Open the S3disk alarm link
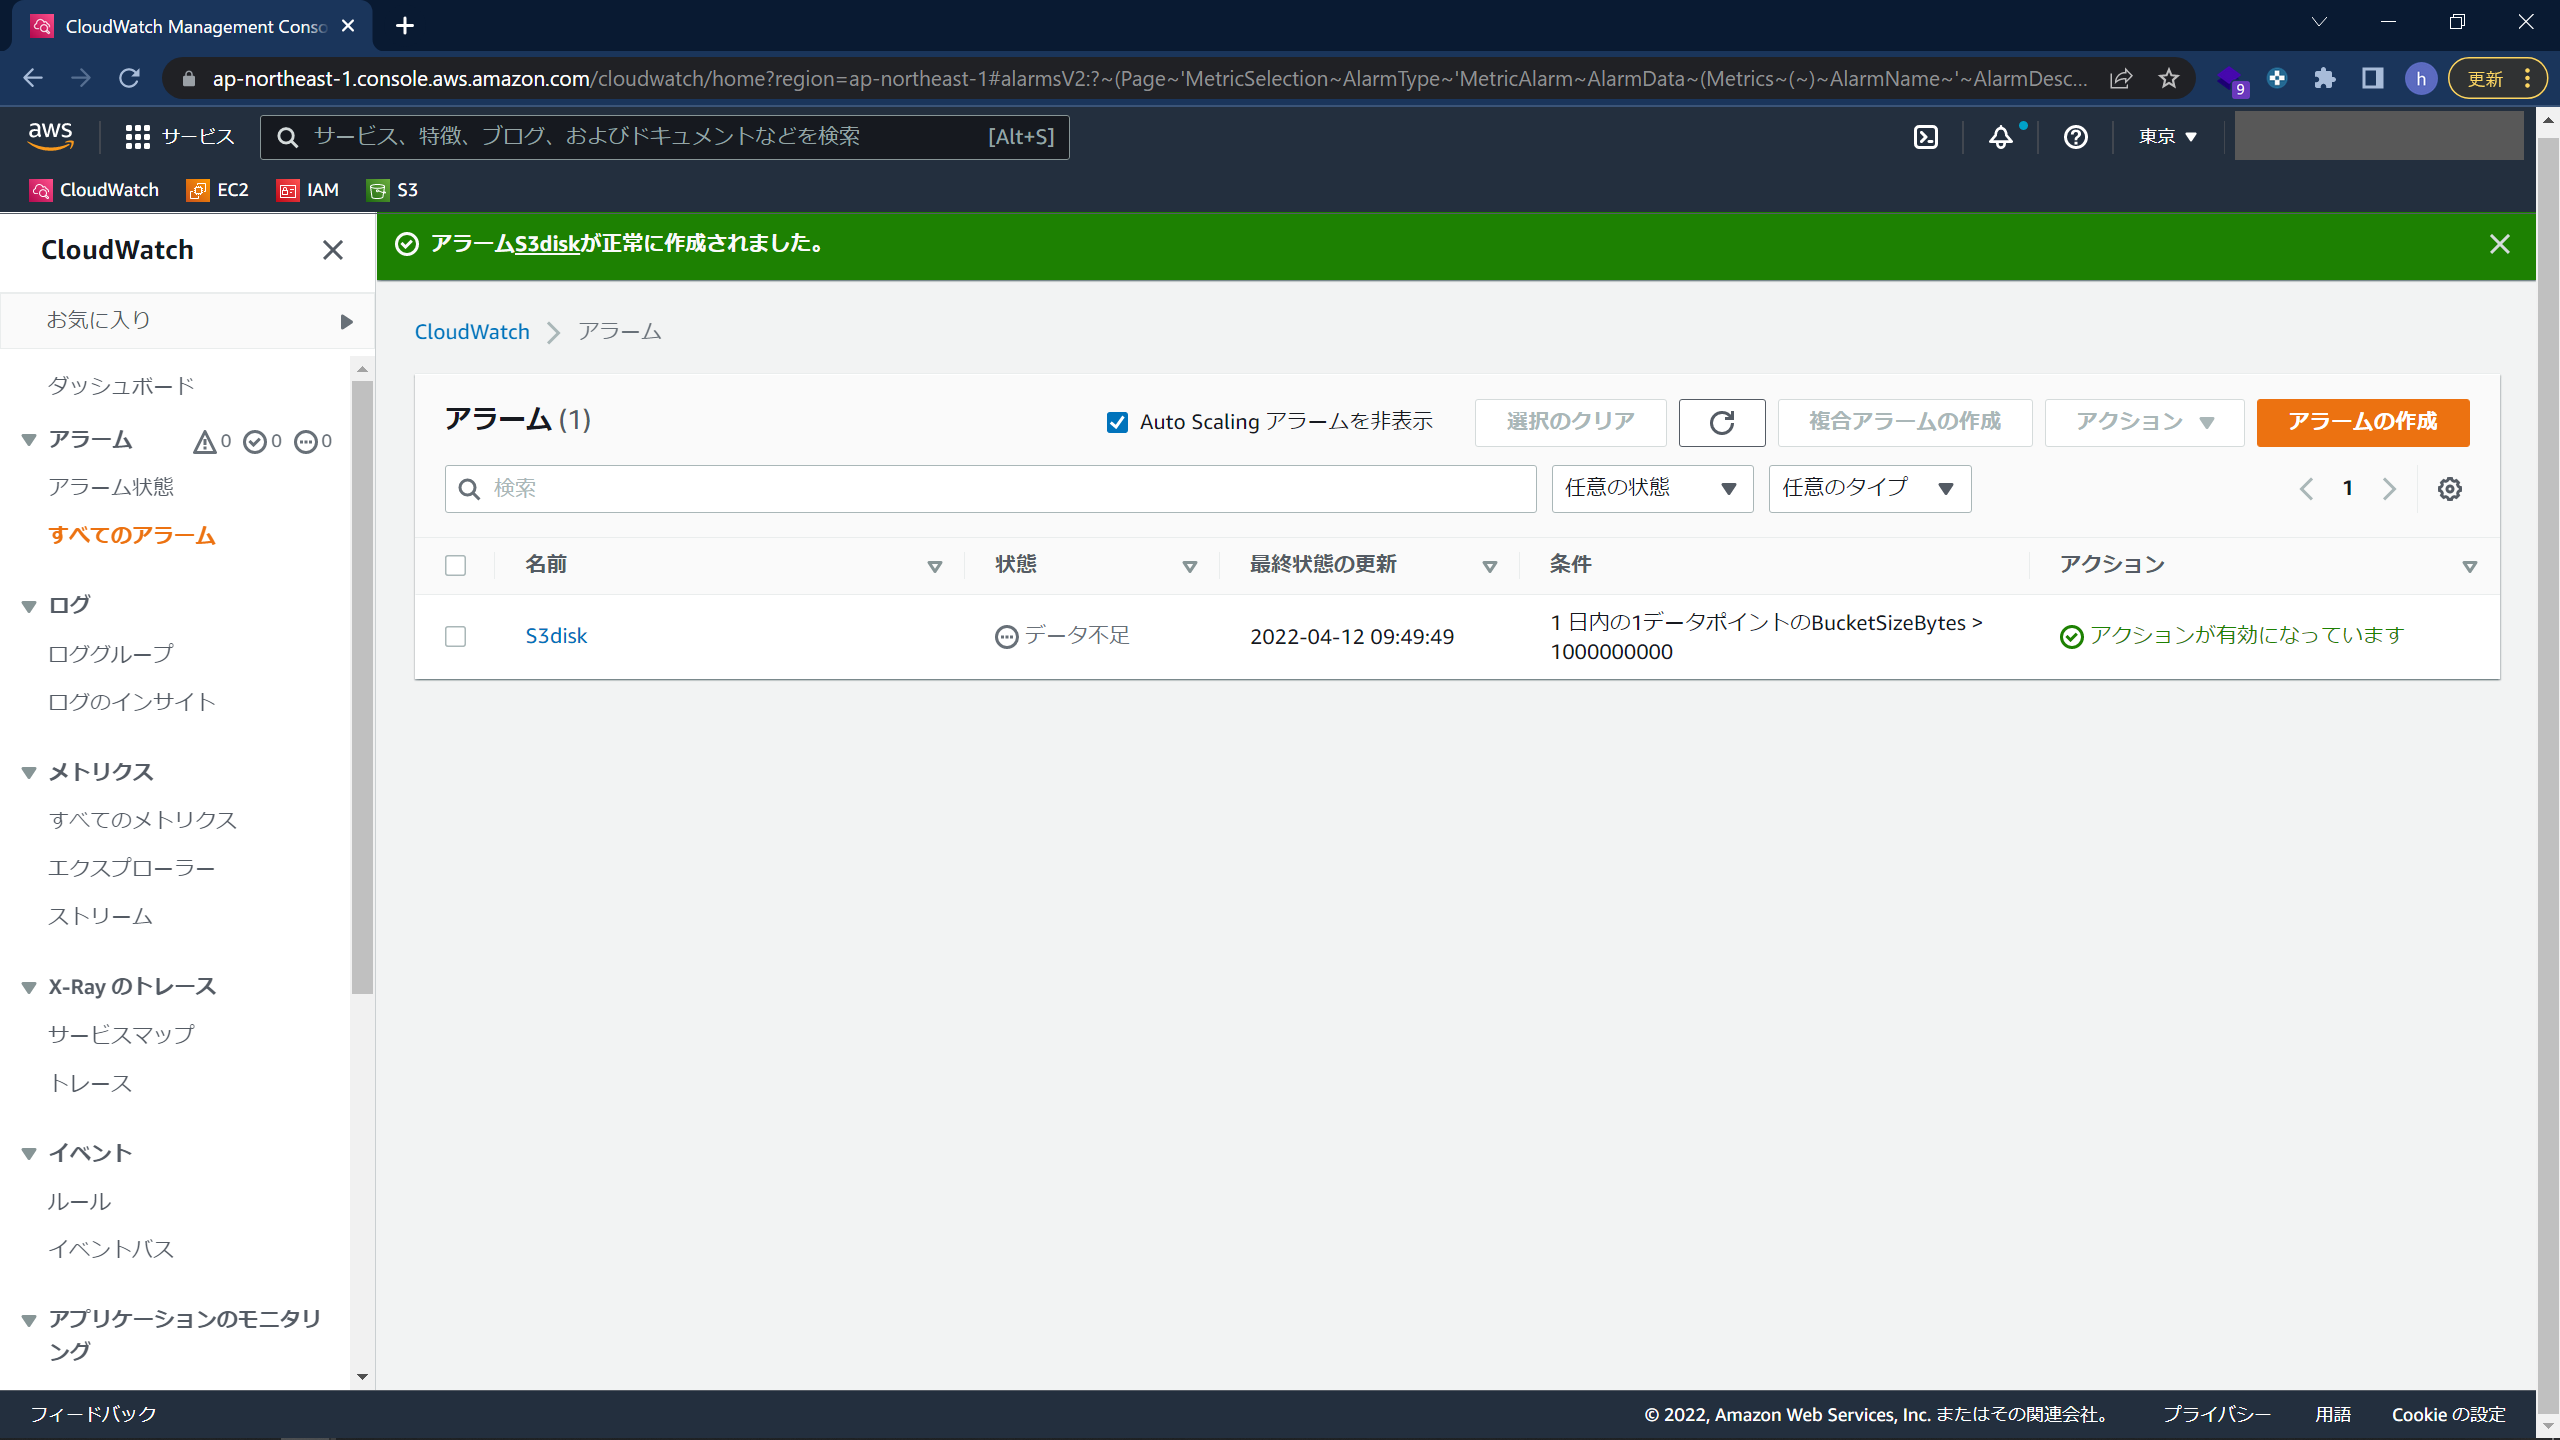 pyautogui.click(x=556, y=636)
